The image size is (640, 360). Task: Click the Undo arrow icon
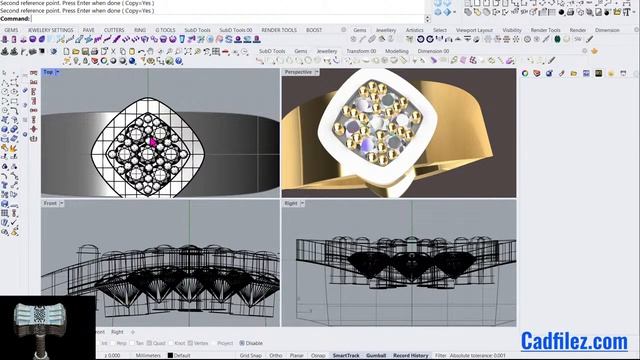(x=141, y=52)
